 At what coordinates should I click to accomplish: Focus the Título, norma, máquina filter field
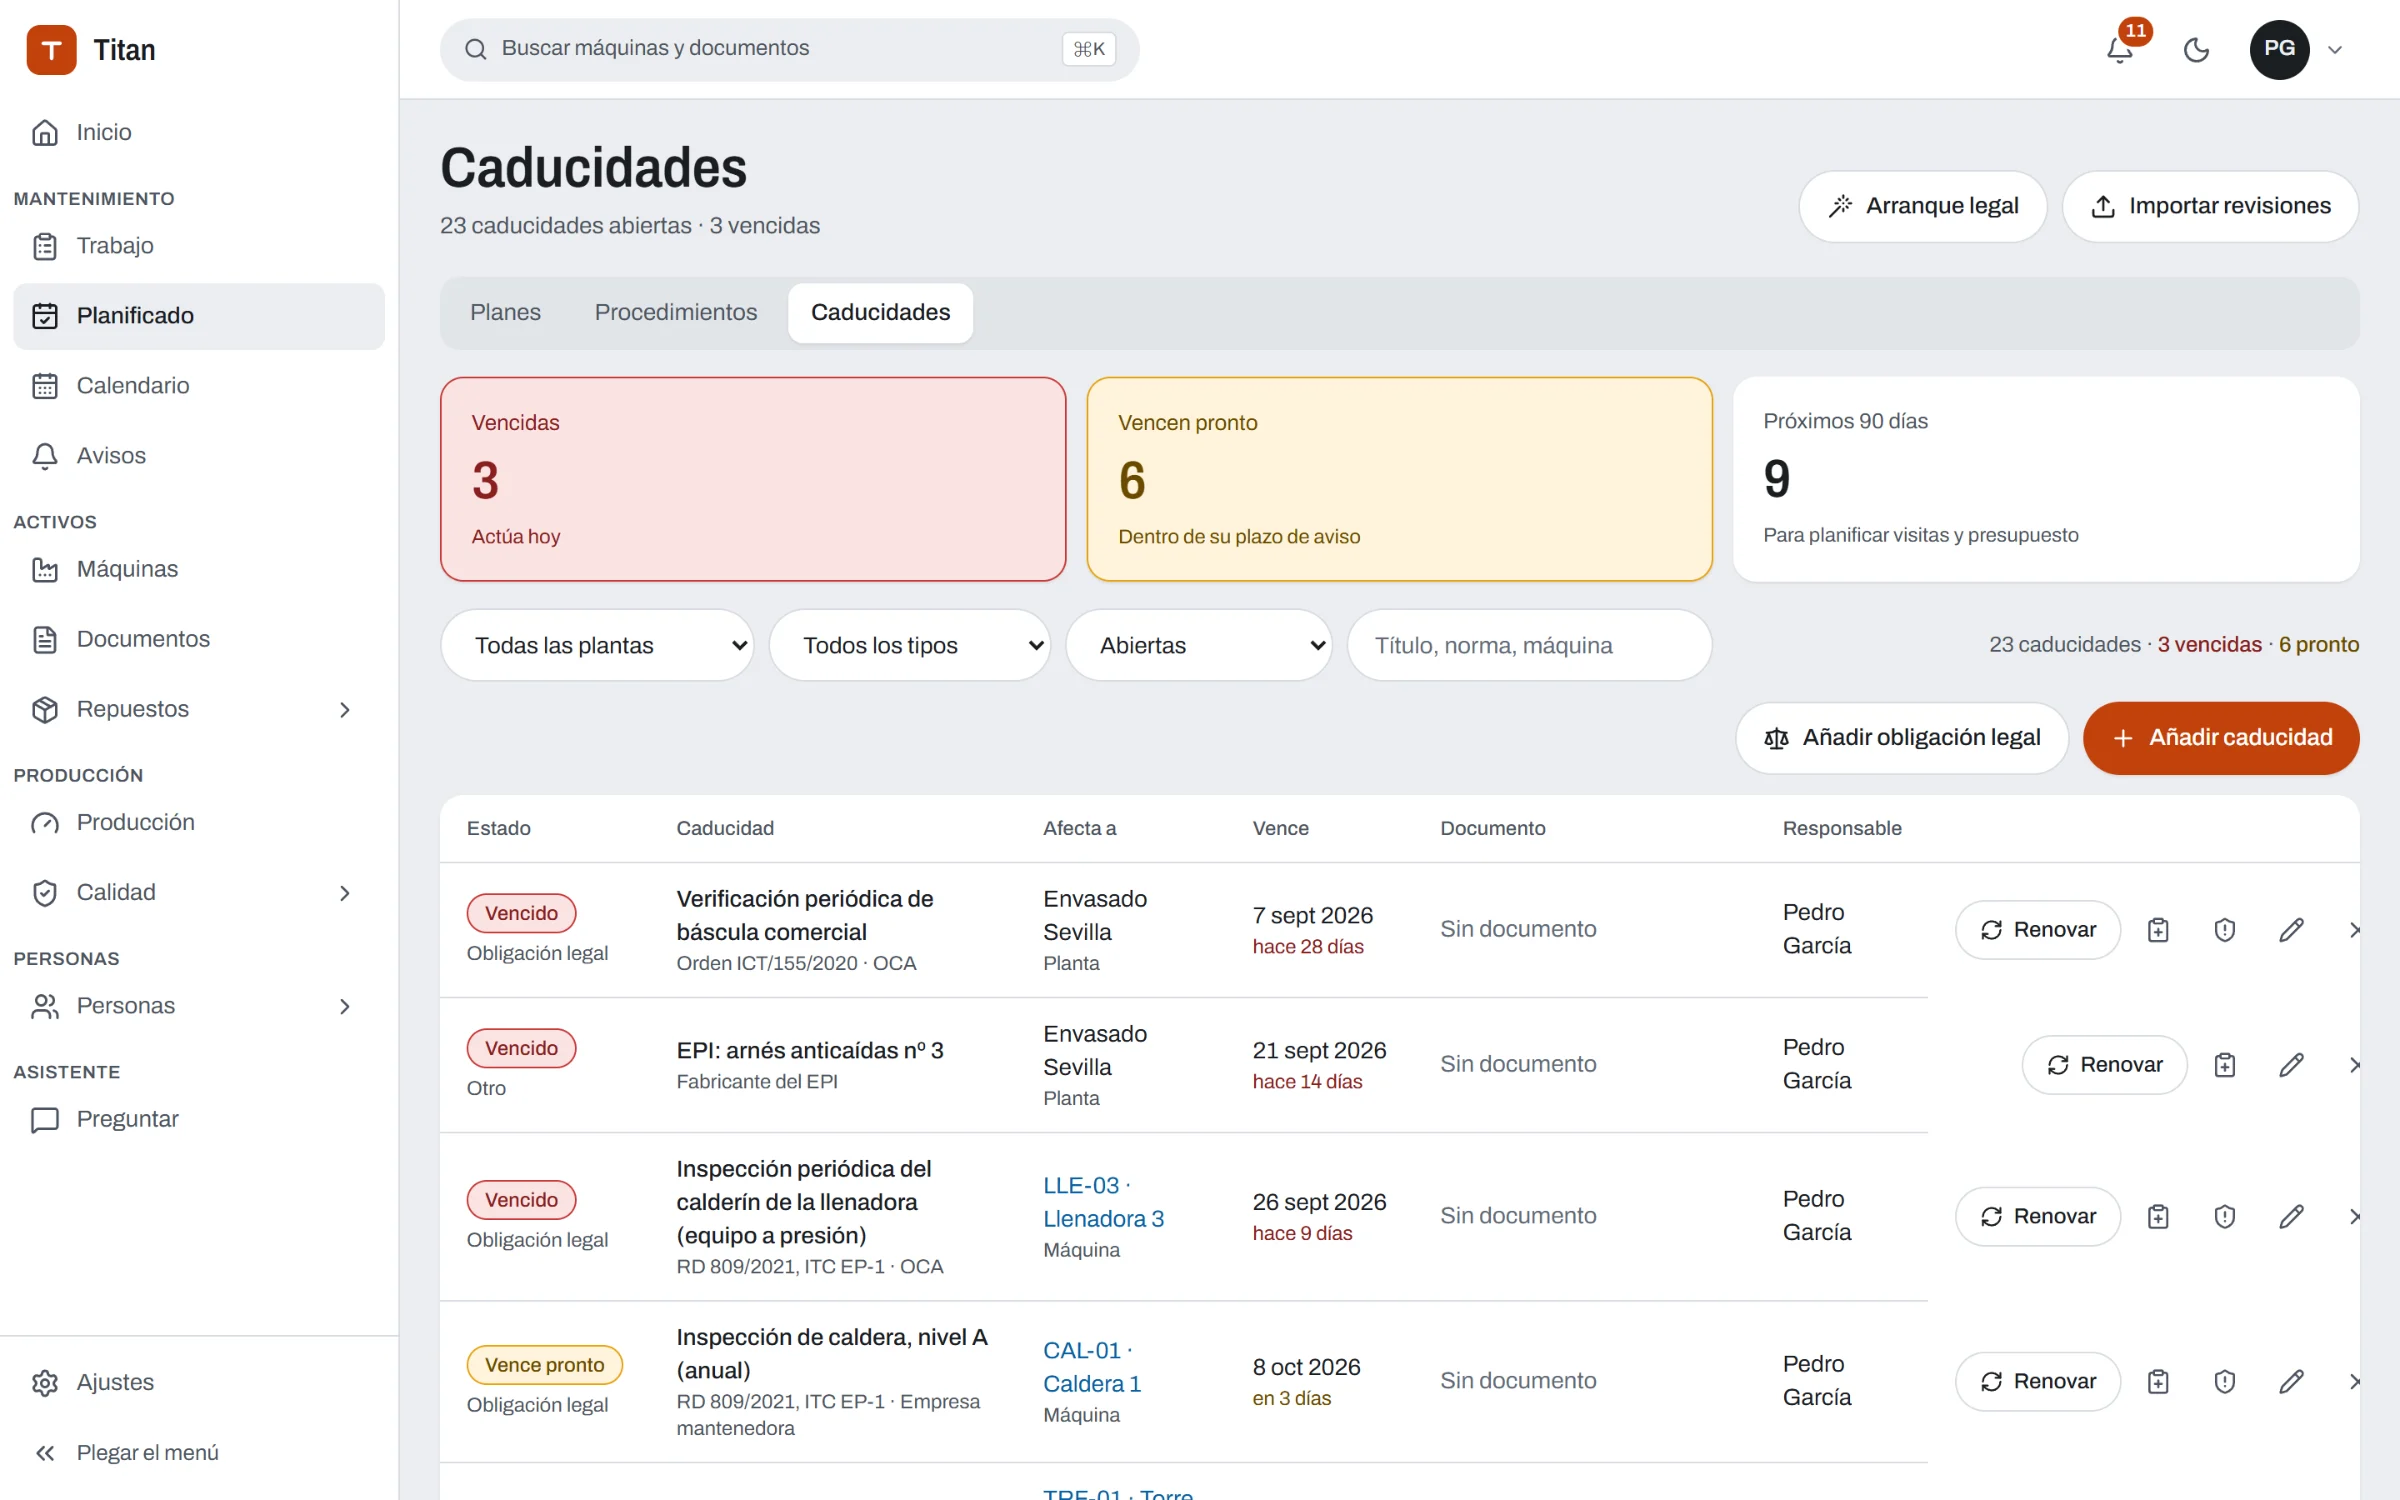coord(1529,646)
